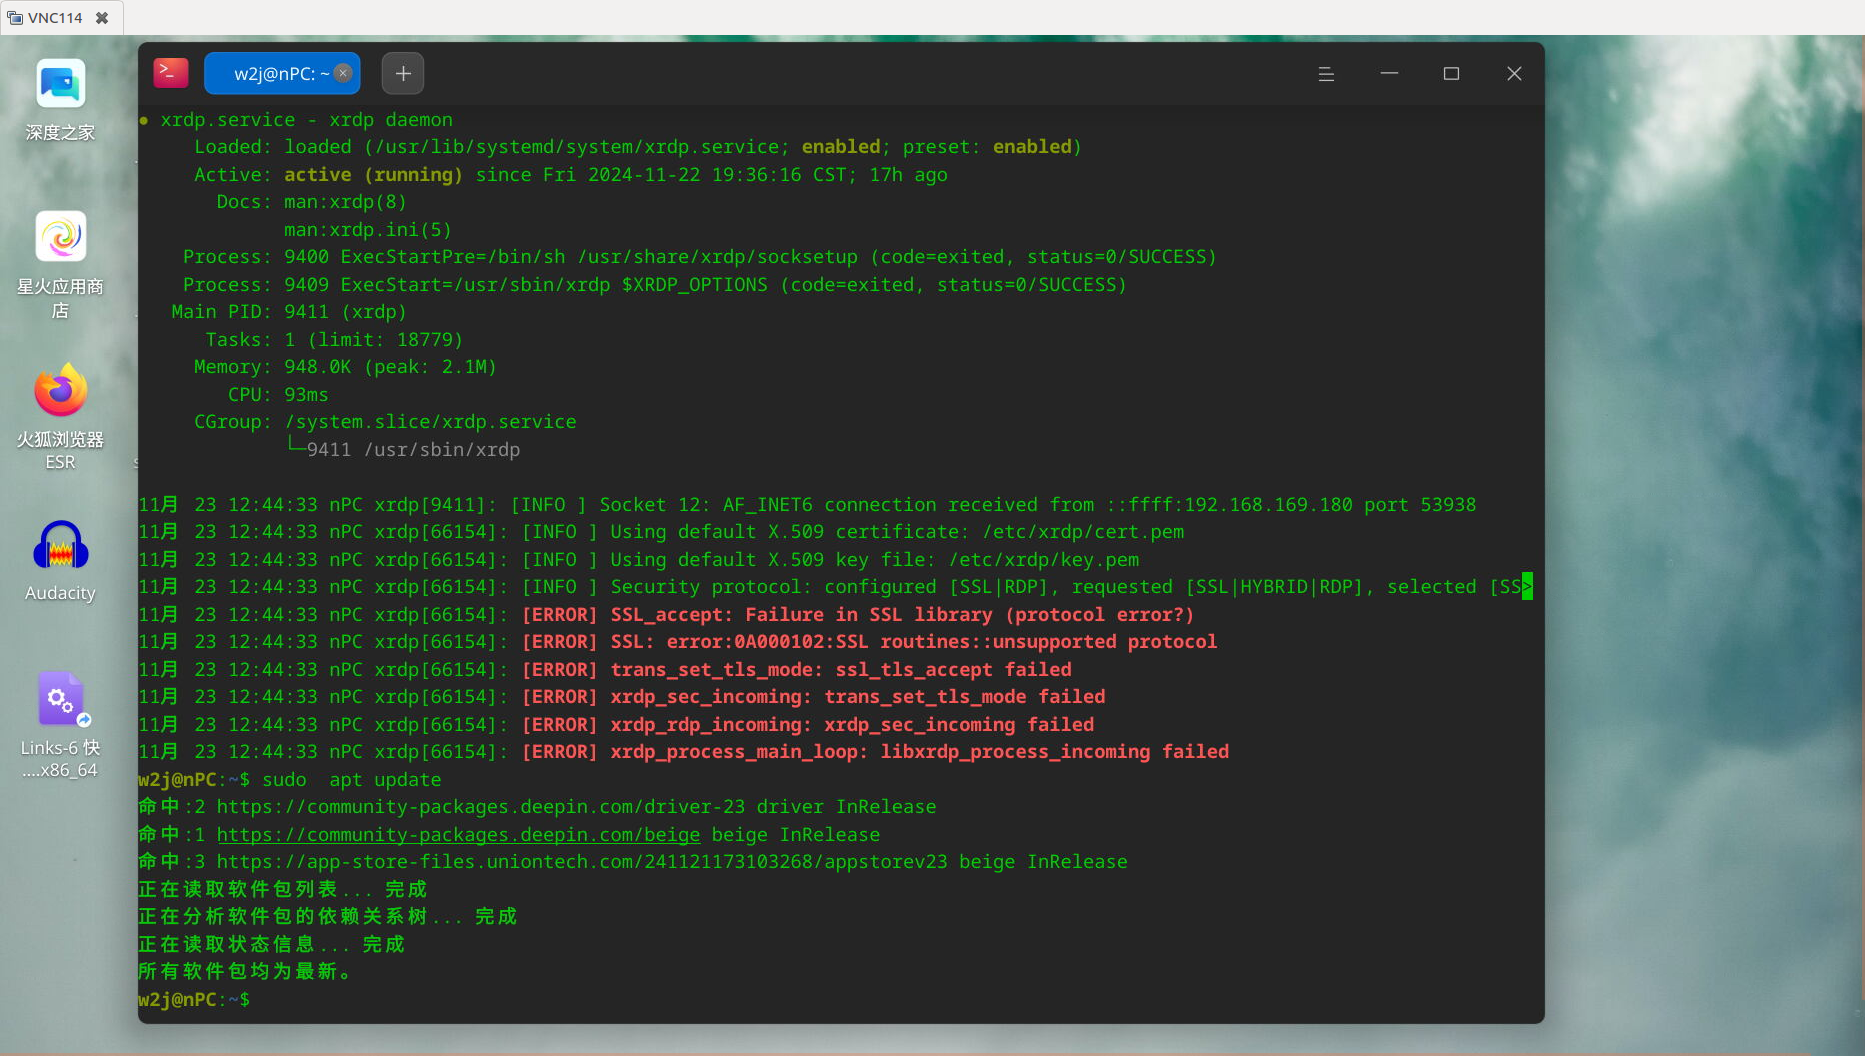Click the last w2j@nPC:~$ prompt line
The width and height of the screenshot is (1865, 1056).
pyautogui.click(x=194, y=999)
